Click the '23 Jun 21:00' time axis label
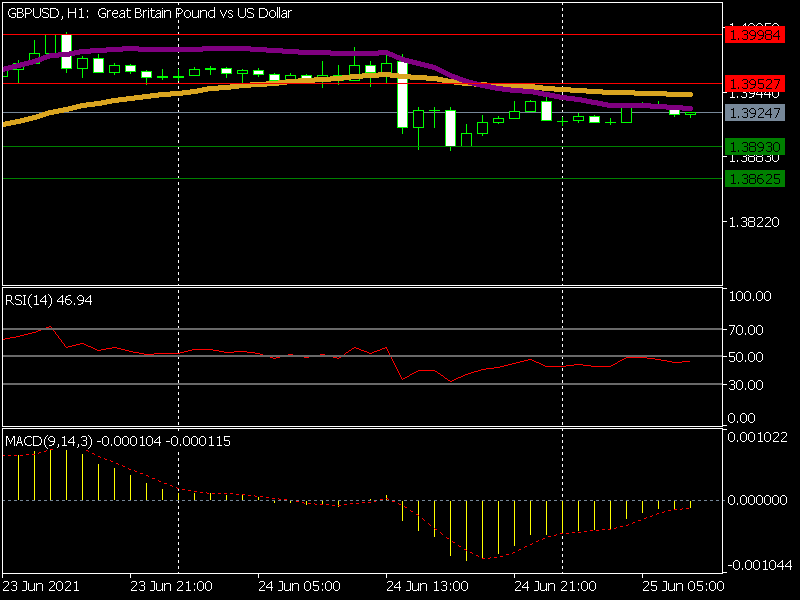This screenshot has height=600, width=800. [171, 586]
